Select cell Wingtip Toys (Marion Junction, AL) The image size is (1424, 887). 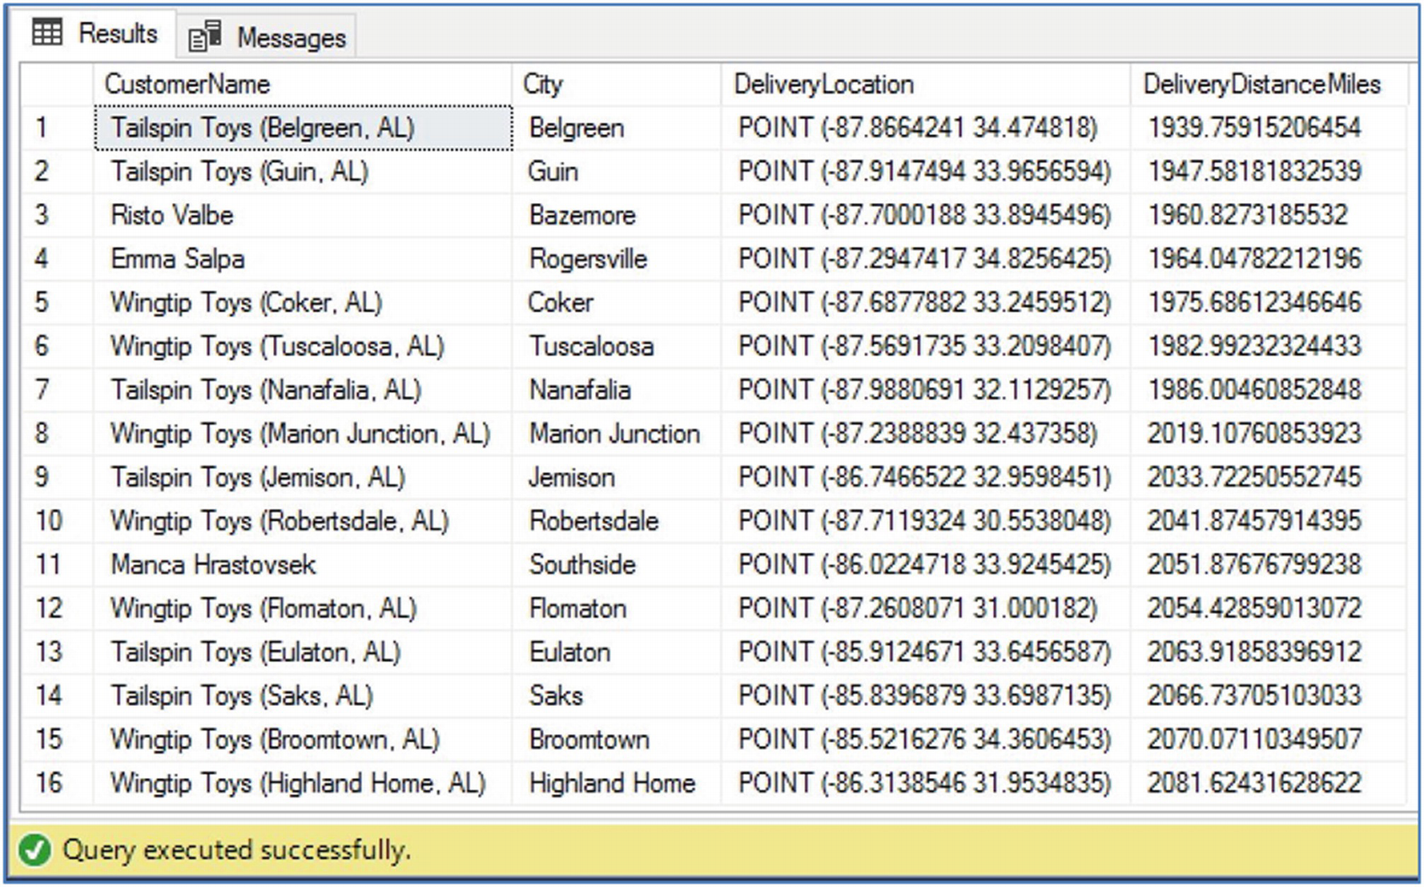(x=302, y=434)
